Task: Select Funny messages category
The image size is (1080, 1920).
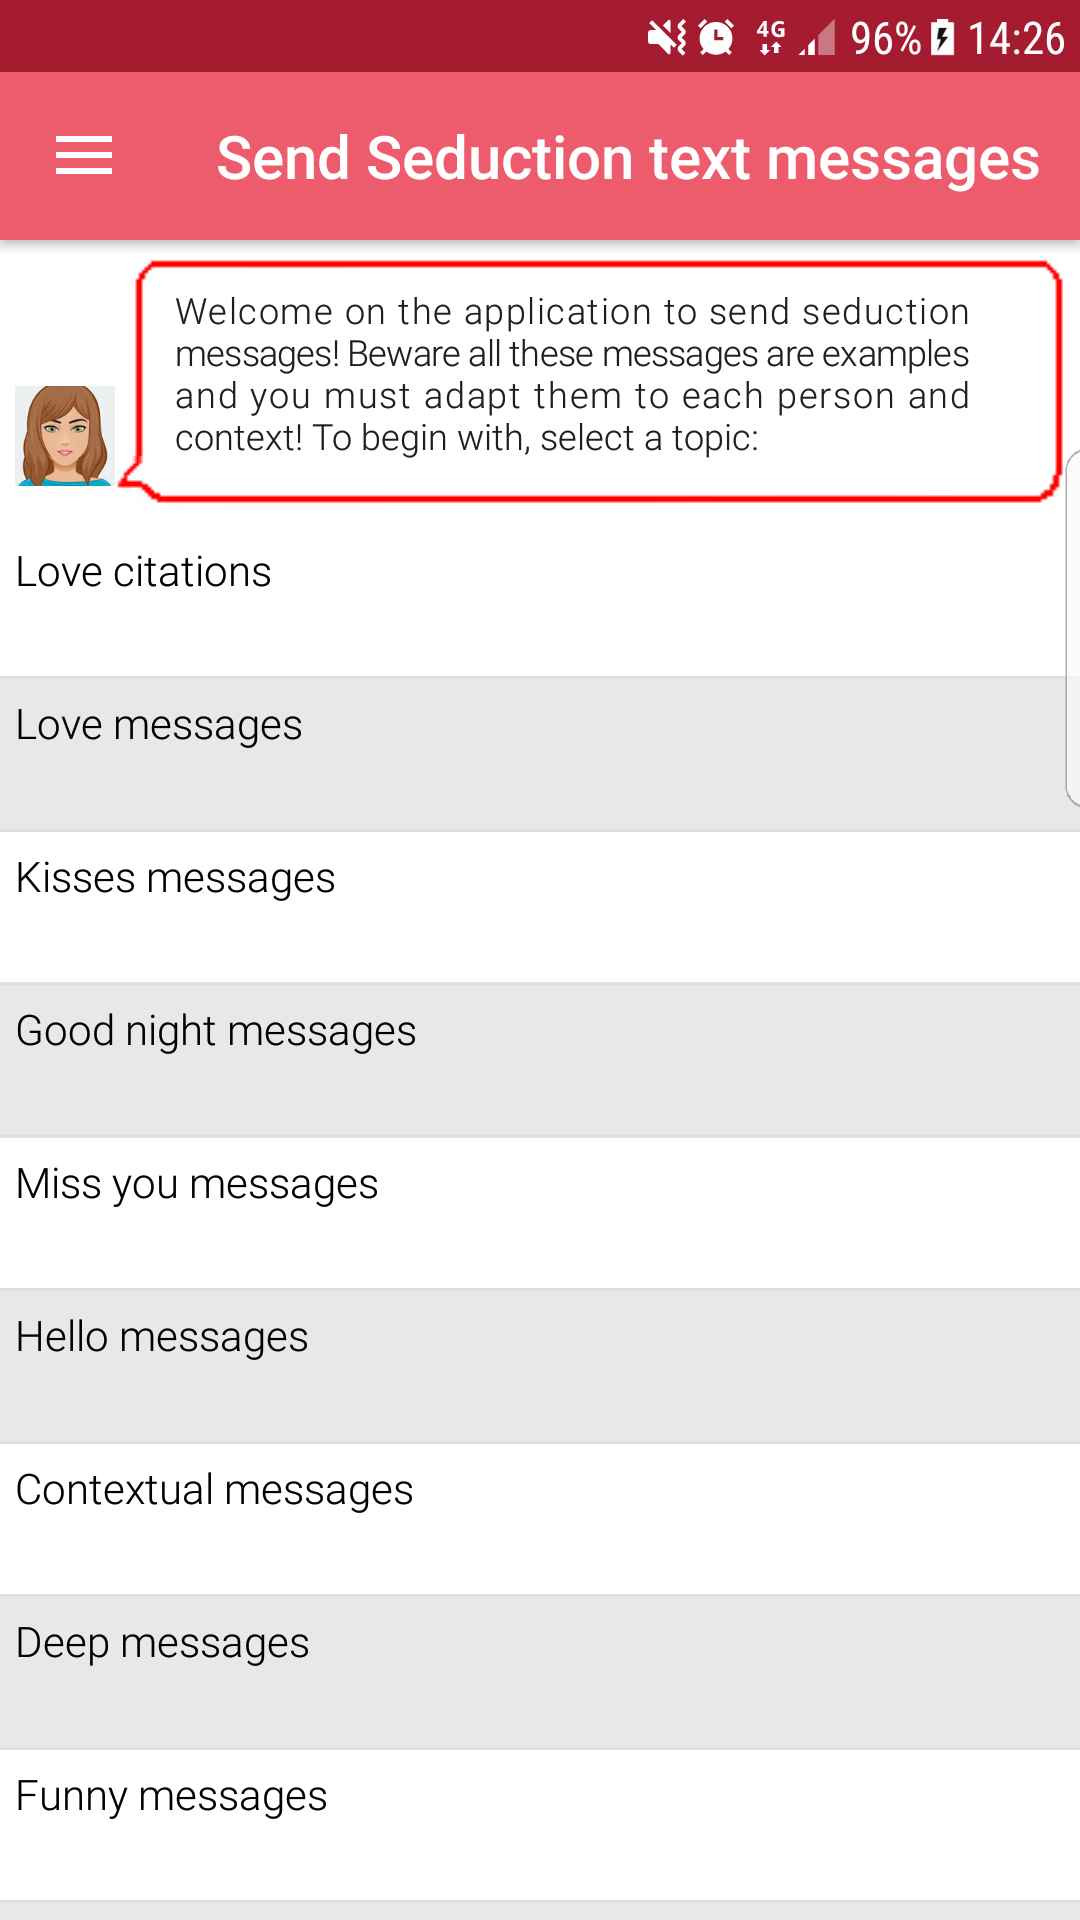Action: 540,1825
